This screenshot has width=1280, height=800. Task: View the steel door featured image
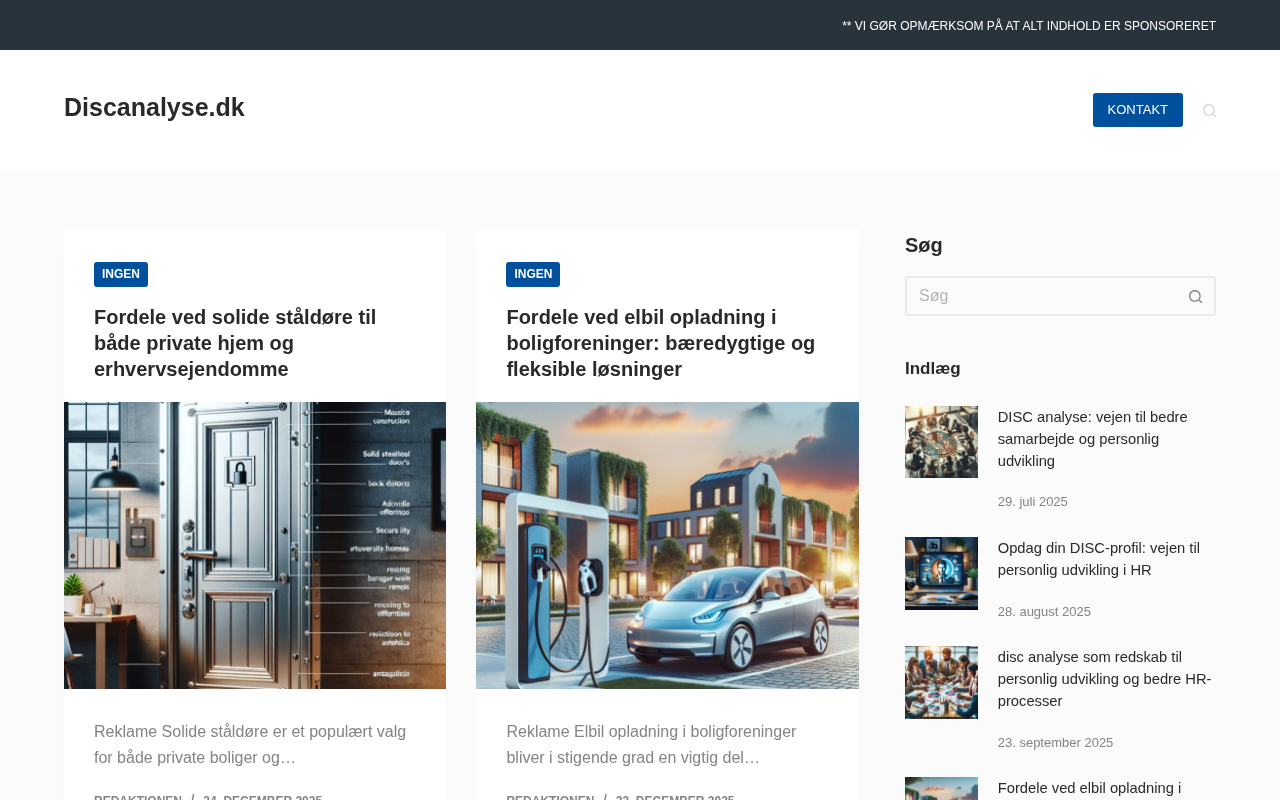point(255,545)
